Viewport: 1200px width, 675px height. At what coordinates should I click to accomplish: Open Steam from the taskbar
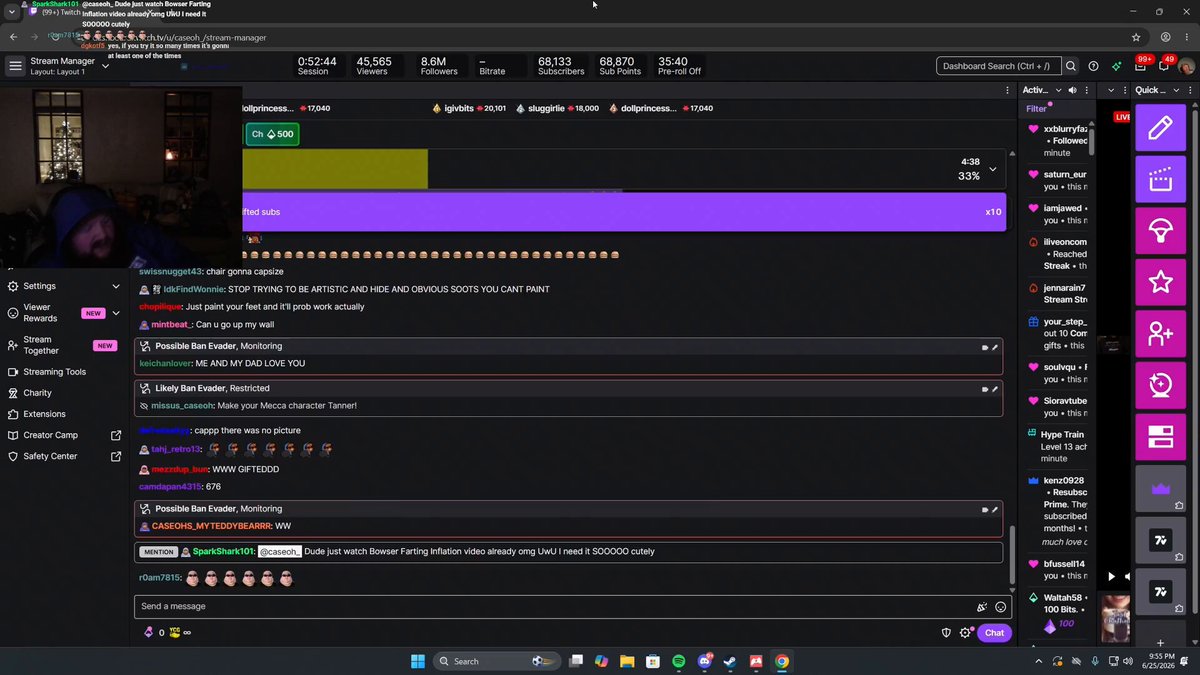(x=730, y=661)
